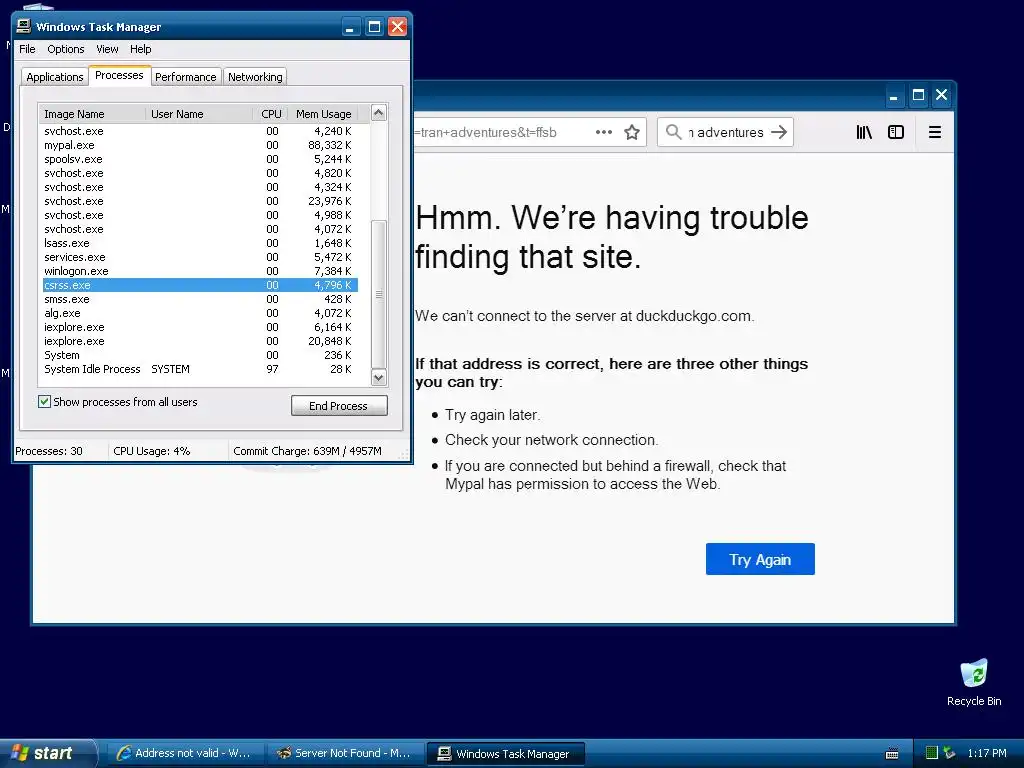
Task: Select the mypal.exe process row
Action: click(x=199, y=145)
